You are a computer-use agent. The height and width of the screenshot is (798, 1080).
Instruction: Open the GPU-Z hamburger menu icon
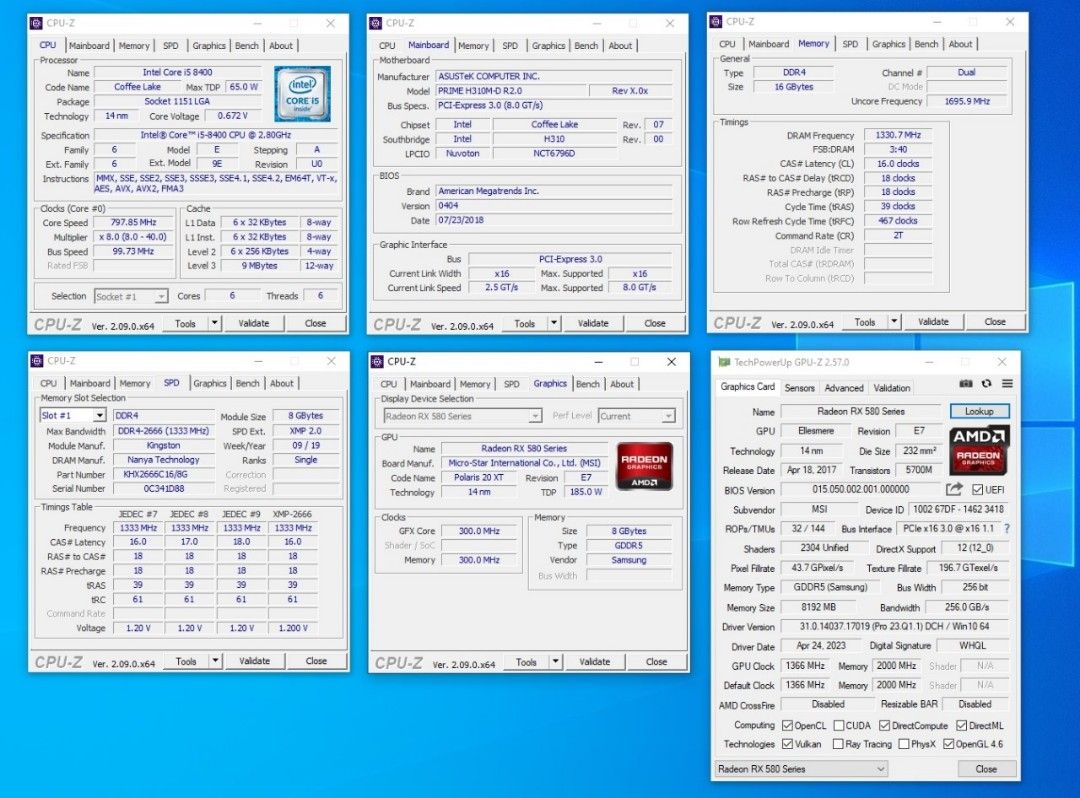[x=1007, y=384]
